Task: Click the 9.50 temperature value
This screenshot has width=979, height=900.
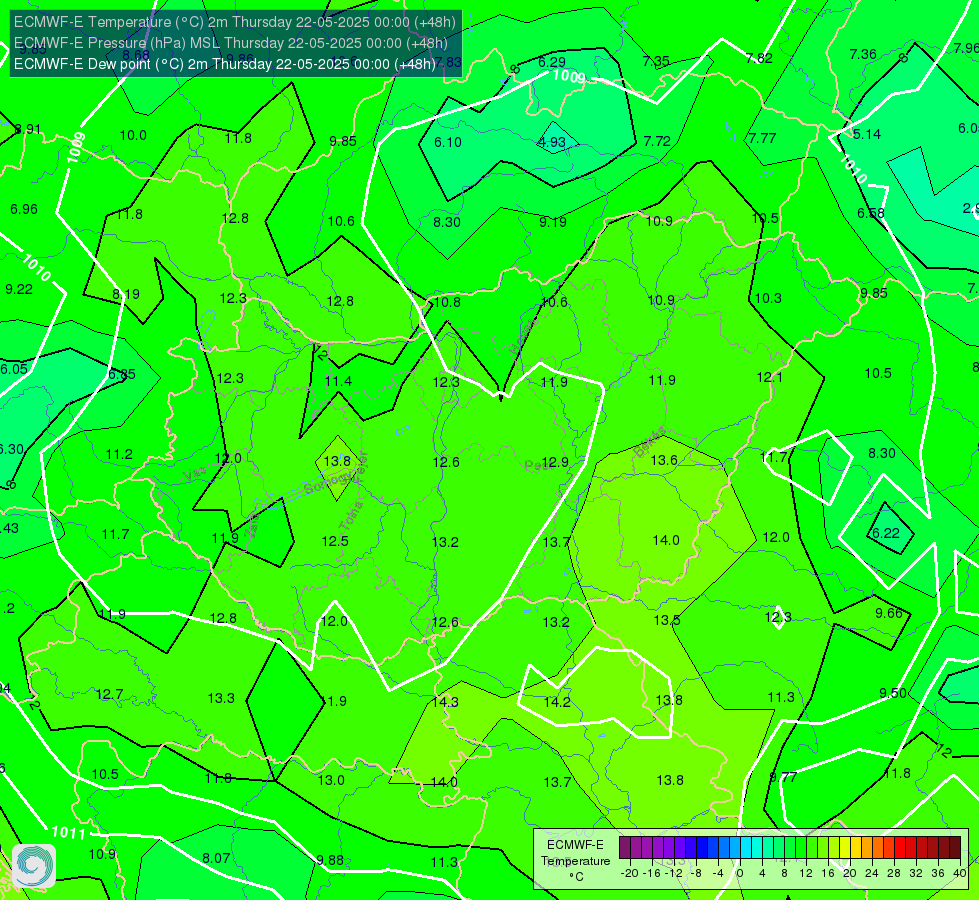Action: click(893, 693)
